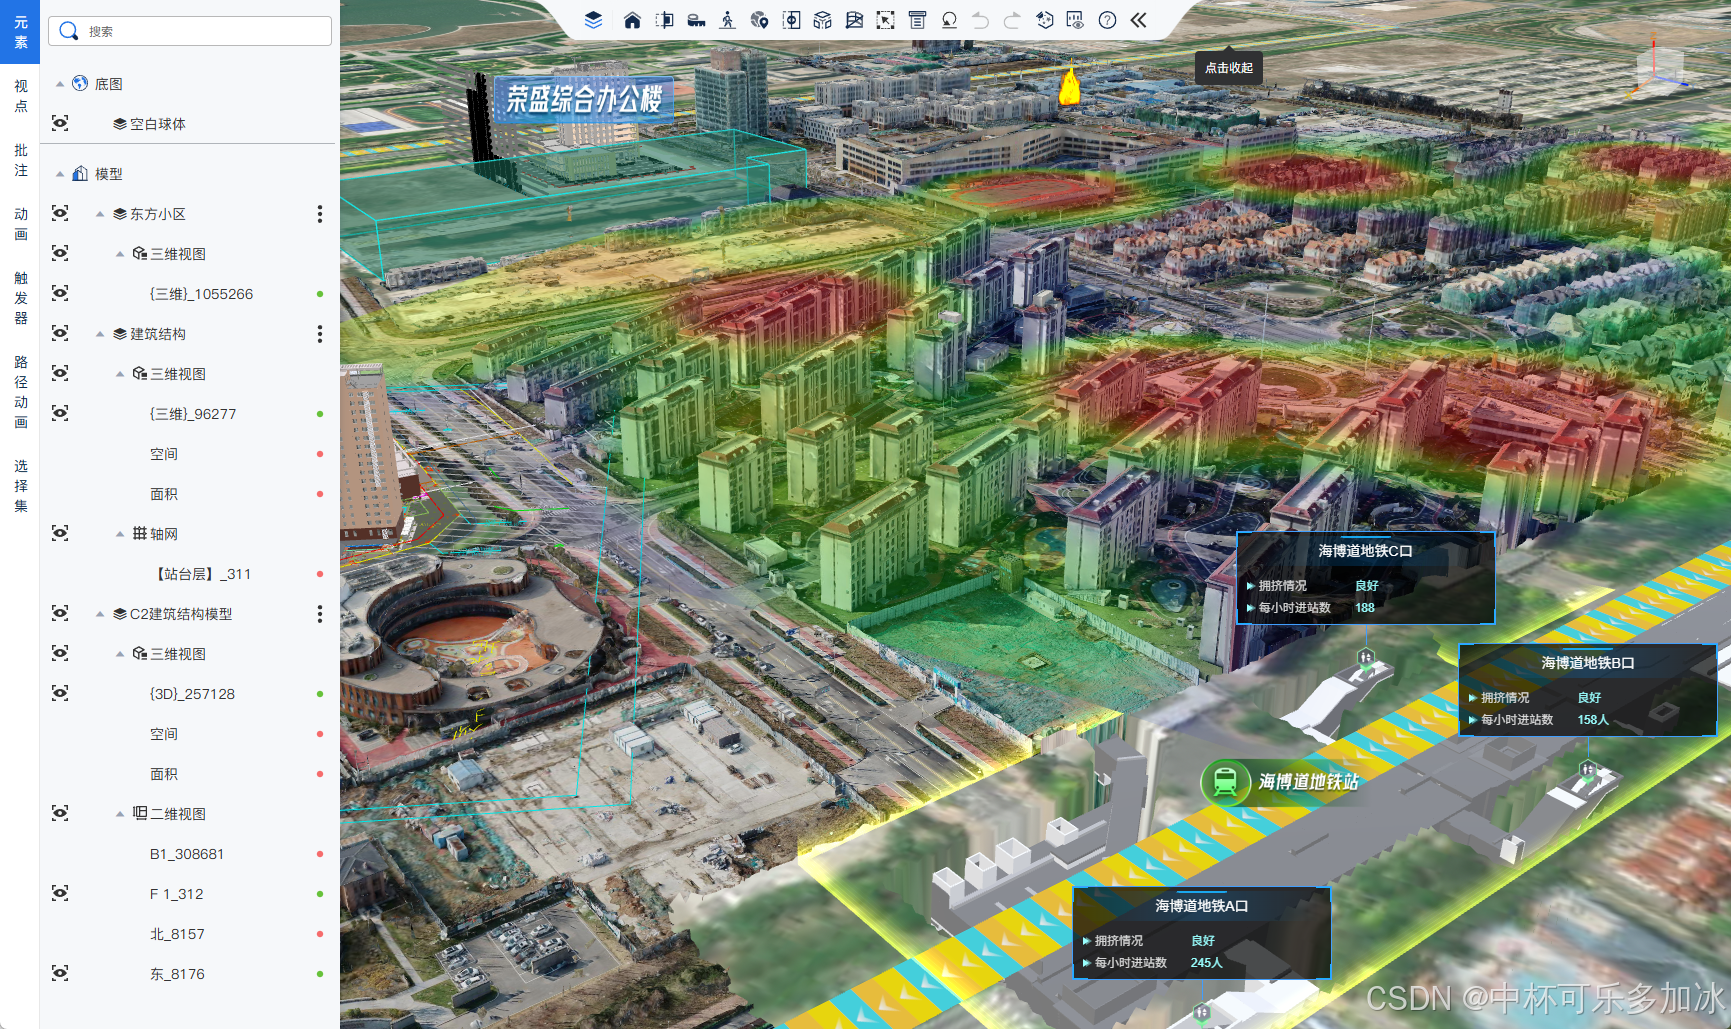Click the 荣盛综合办公楼 building label

click(584, 99)
